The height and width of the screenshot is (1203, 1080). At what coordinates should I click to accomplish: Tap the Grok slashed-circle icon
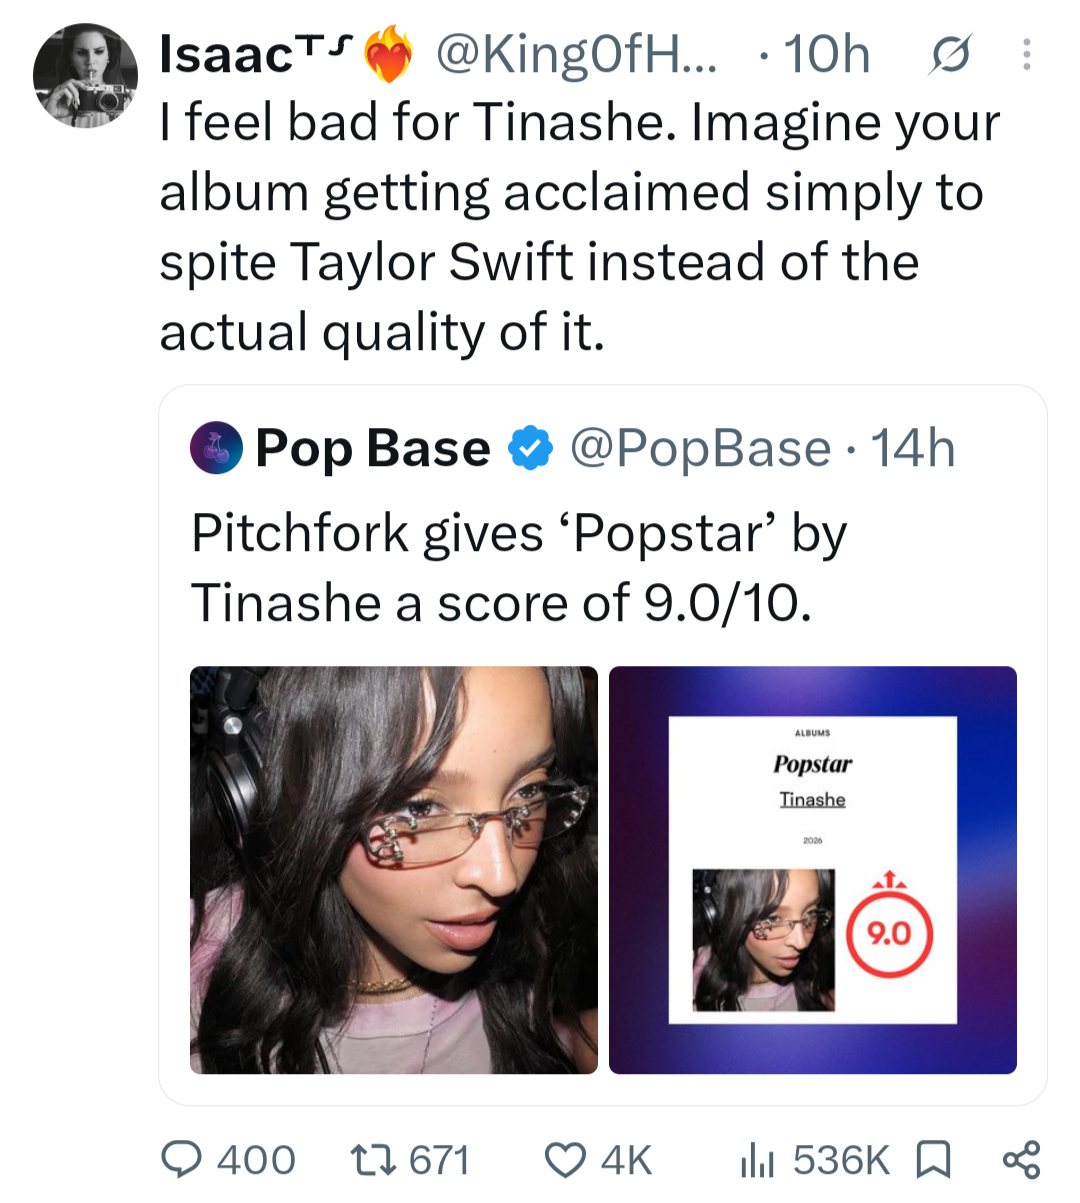pos(948,56)
